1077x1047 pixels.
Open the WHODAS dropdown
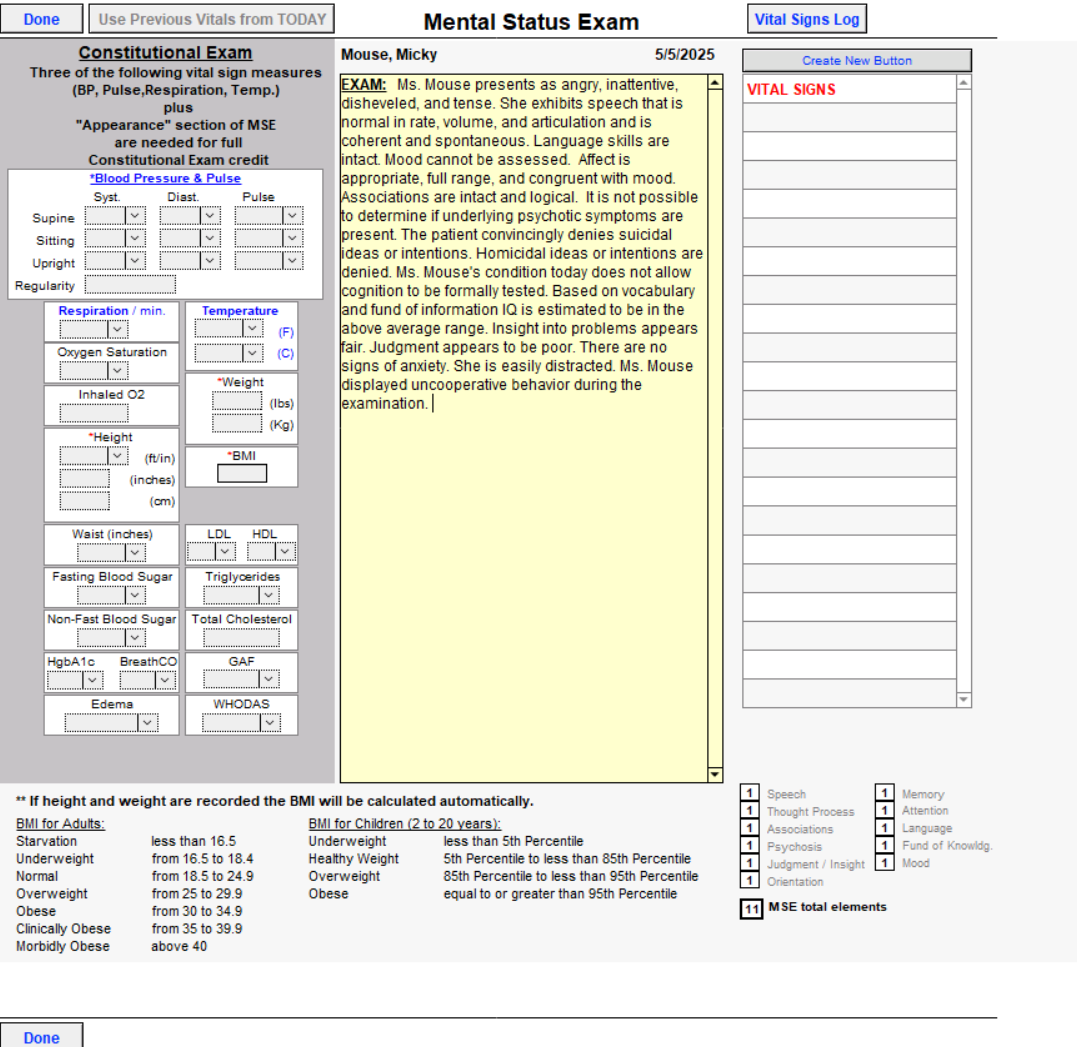(269, 723)
